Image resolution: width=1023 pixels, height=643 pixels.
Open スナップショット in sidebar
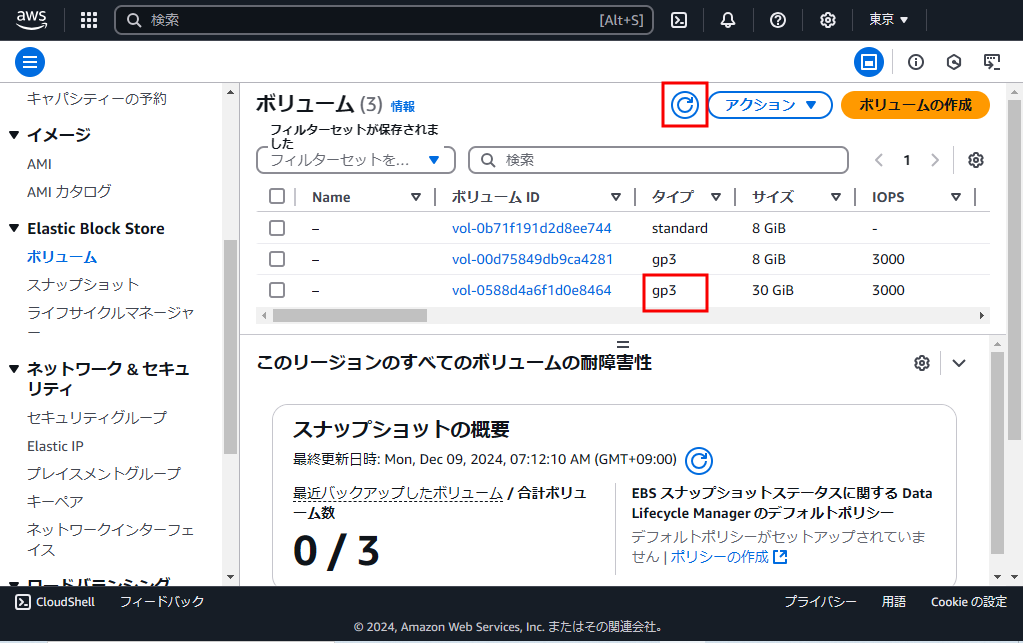pos(83,285)
